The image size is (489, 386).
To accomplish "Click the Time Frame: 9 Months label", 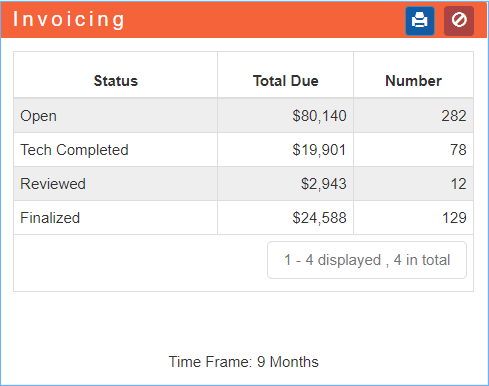I will pos(244,362).
